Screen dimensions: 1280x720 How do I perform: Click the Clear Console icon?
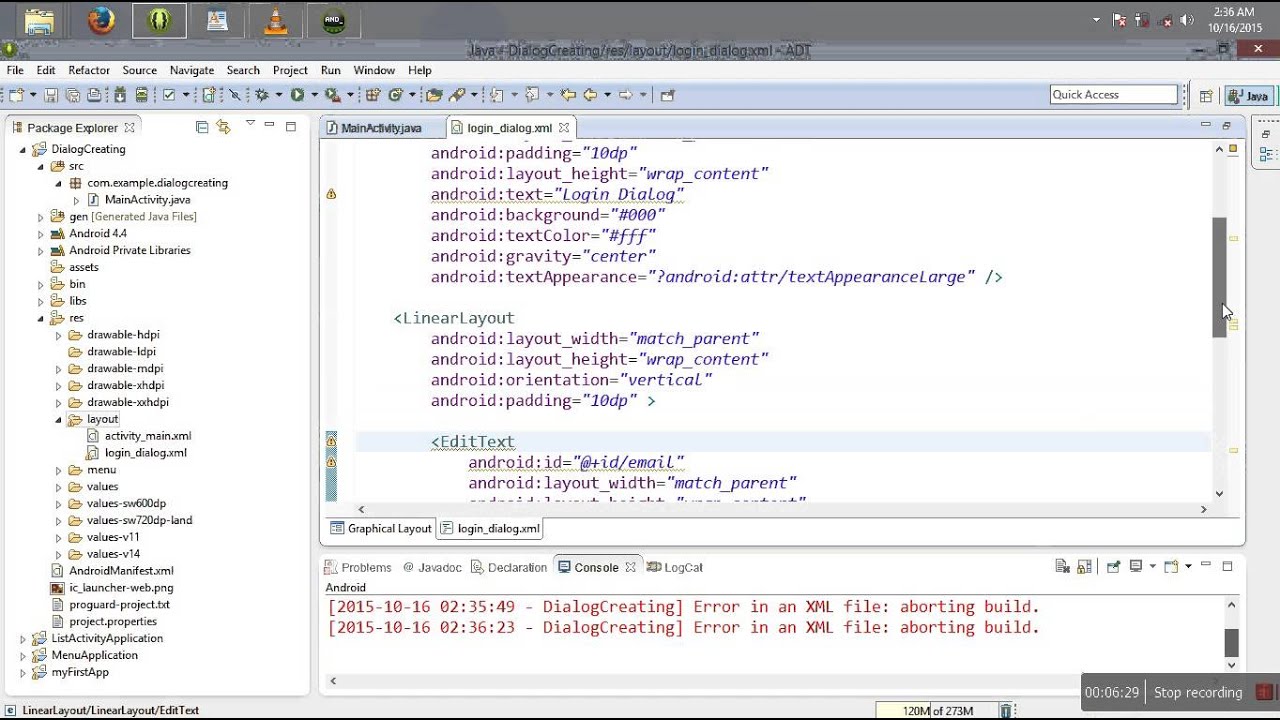click(x=1063, y=567)
